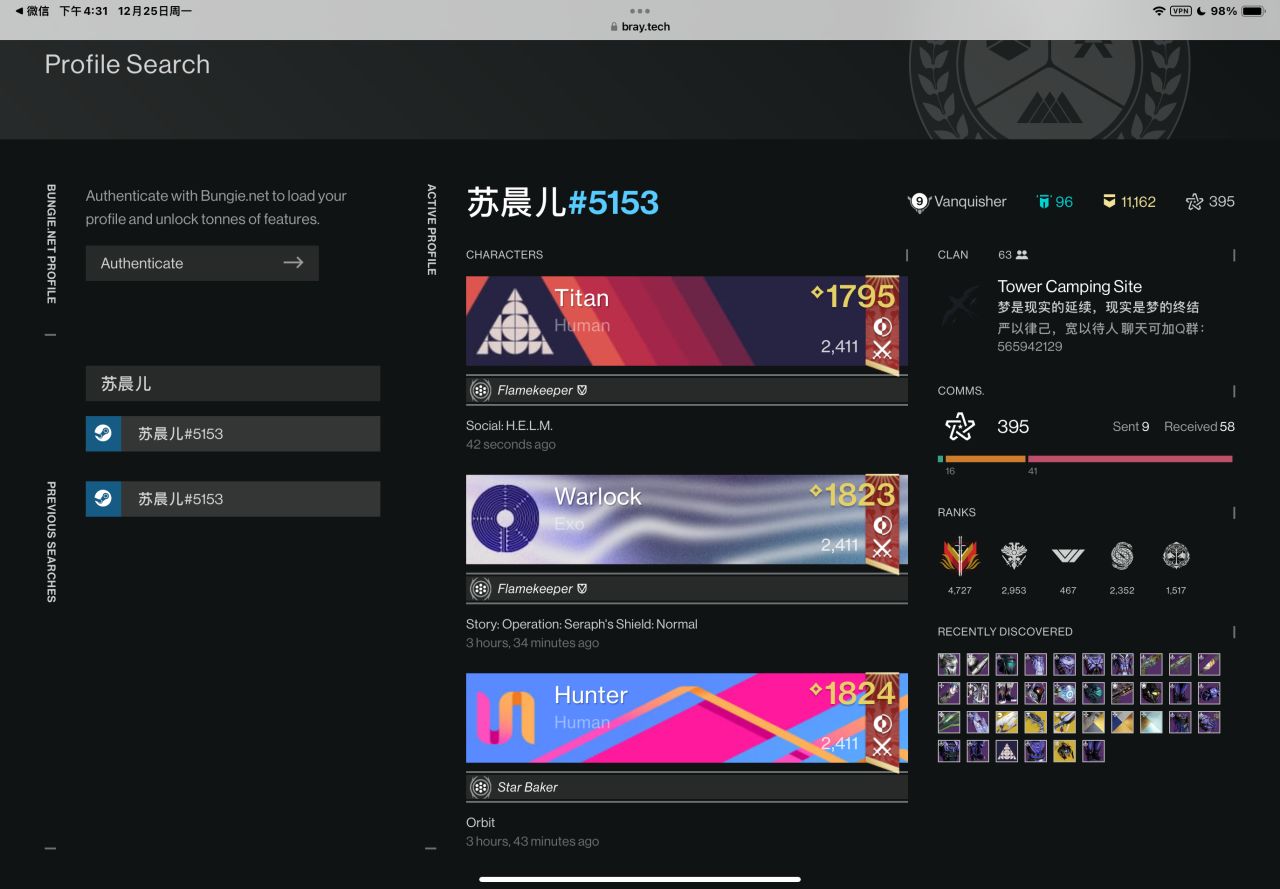Click the Warlock power level 1823
1280x889 pixels.
point(852,495)
